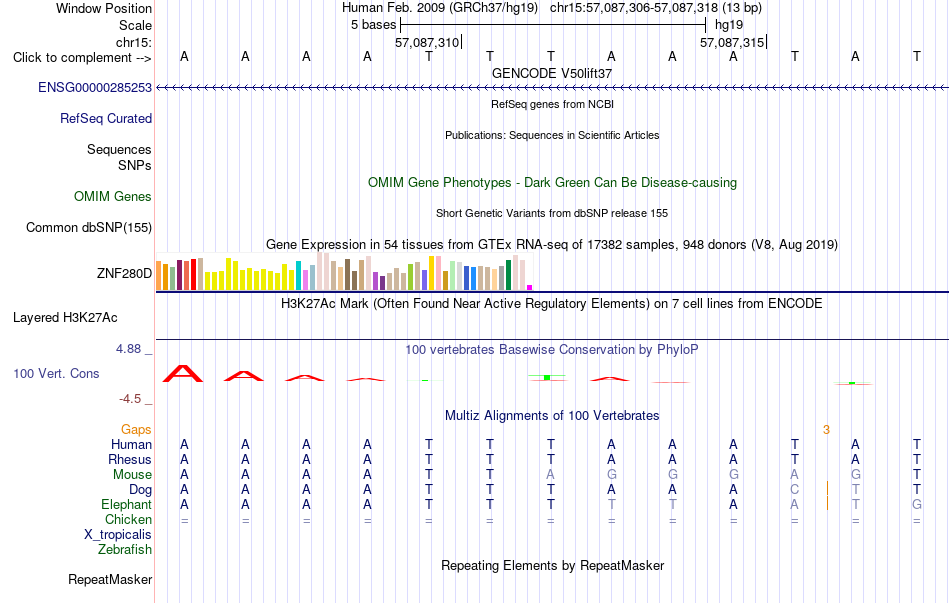Click the SNPs track label
Screen dimensions: 950x603
click(135, 165)
